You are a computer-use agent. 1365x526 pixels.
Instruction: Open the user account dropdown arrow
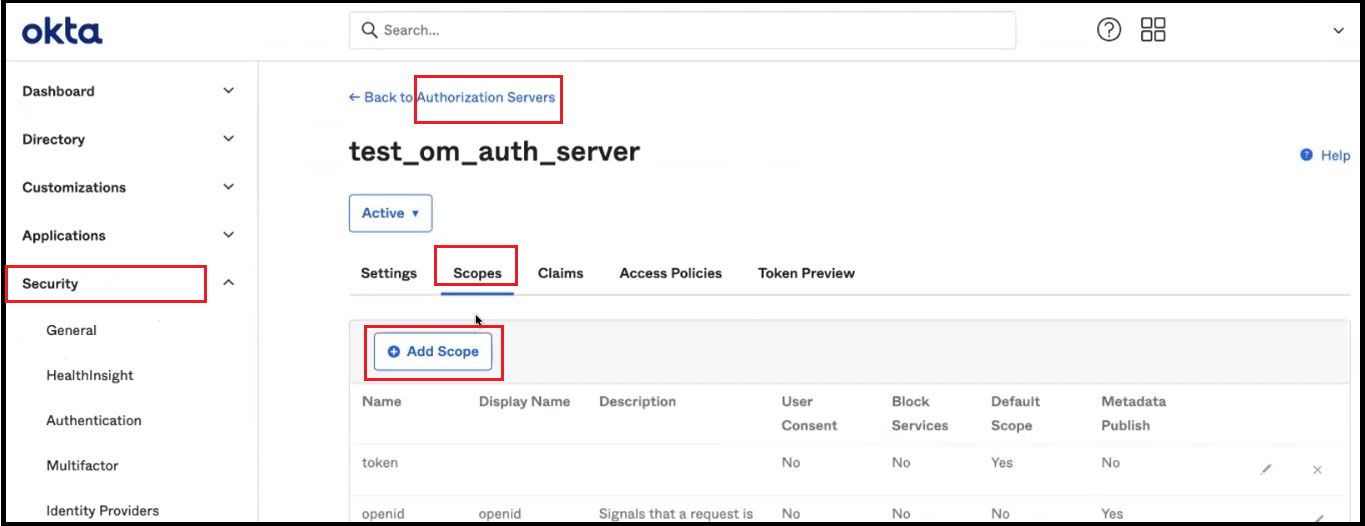1338,31
